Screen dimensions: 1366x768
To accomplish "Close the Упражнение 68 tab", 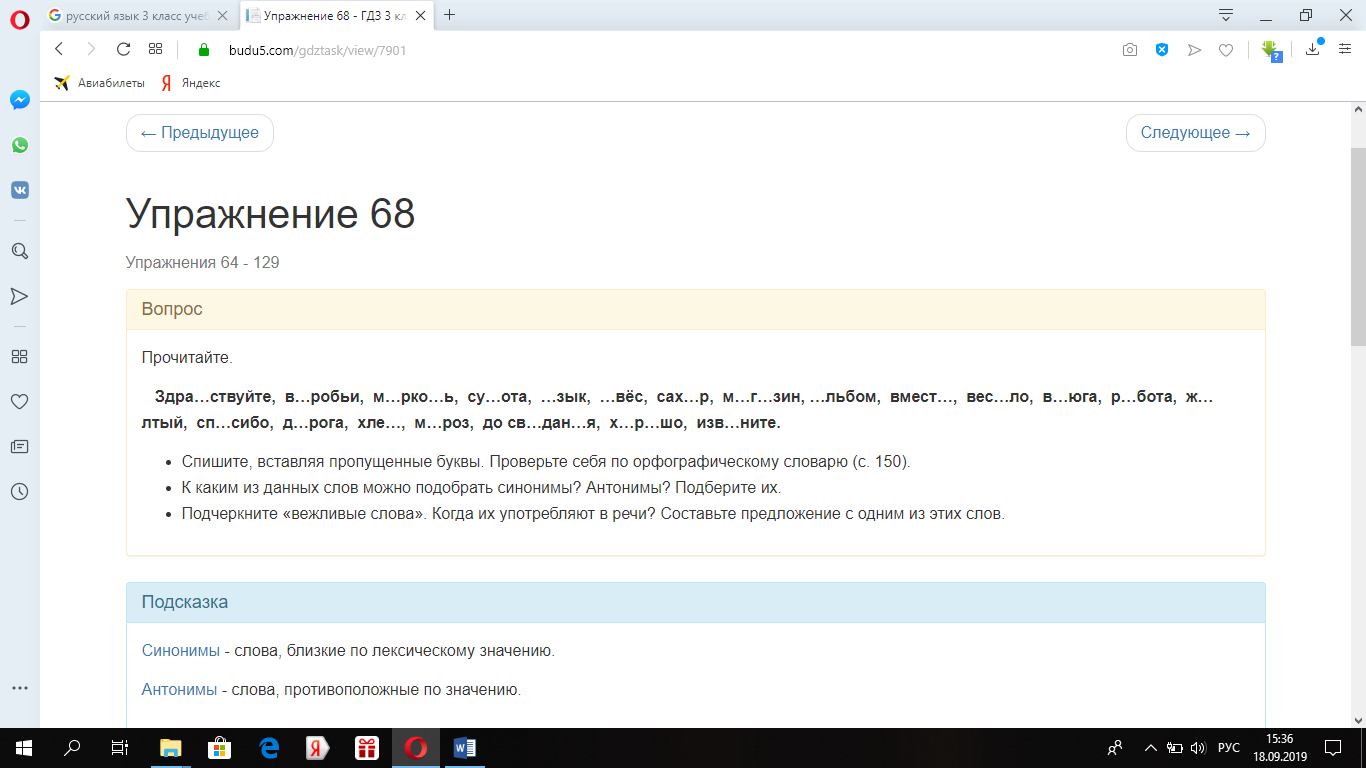I will coord(422,15).
